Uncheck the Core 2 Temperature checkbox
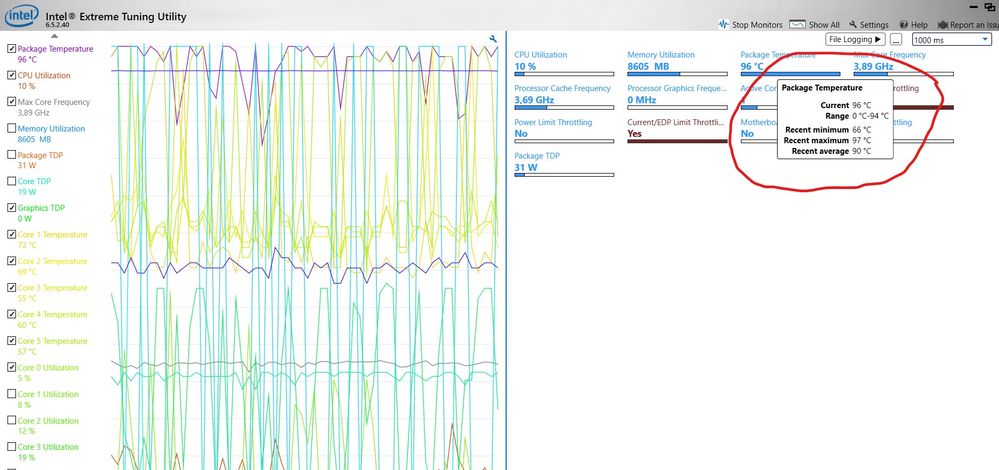This screenshot has width=999, height=470. click(x=11, y=261)
